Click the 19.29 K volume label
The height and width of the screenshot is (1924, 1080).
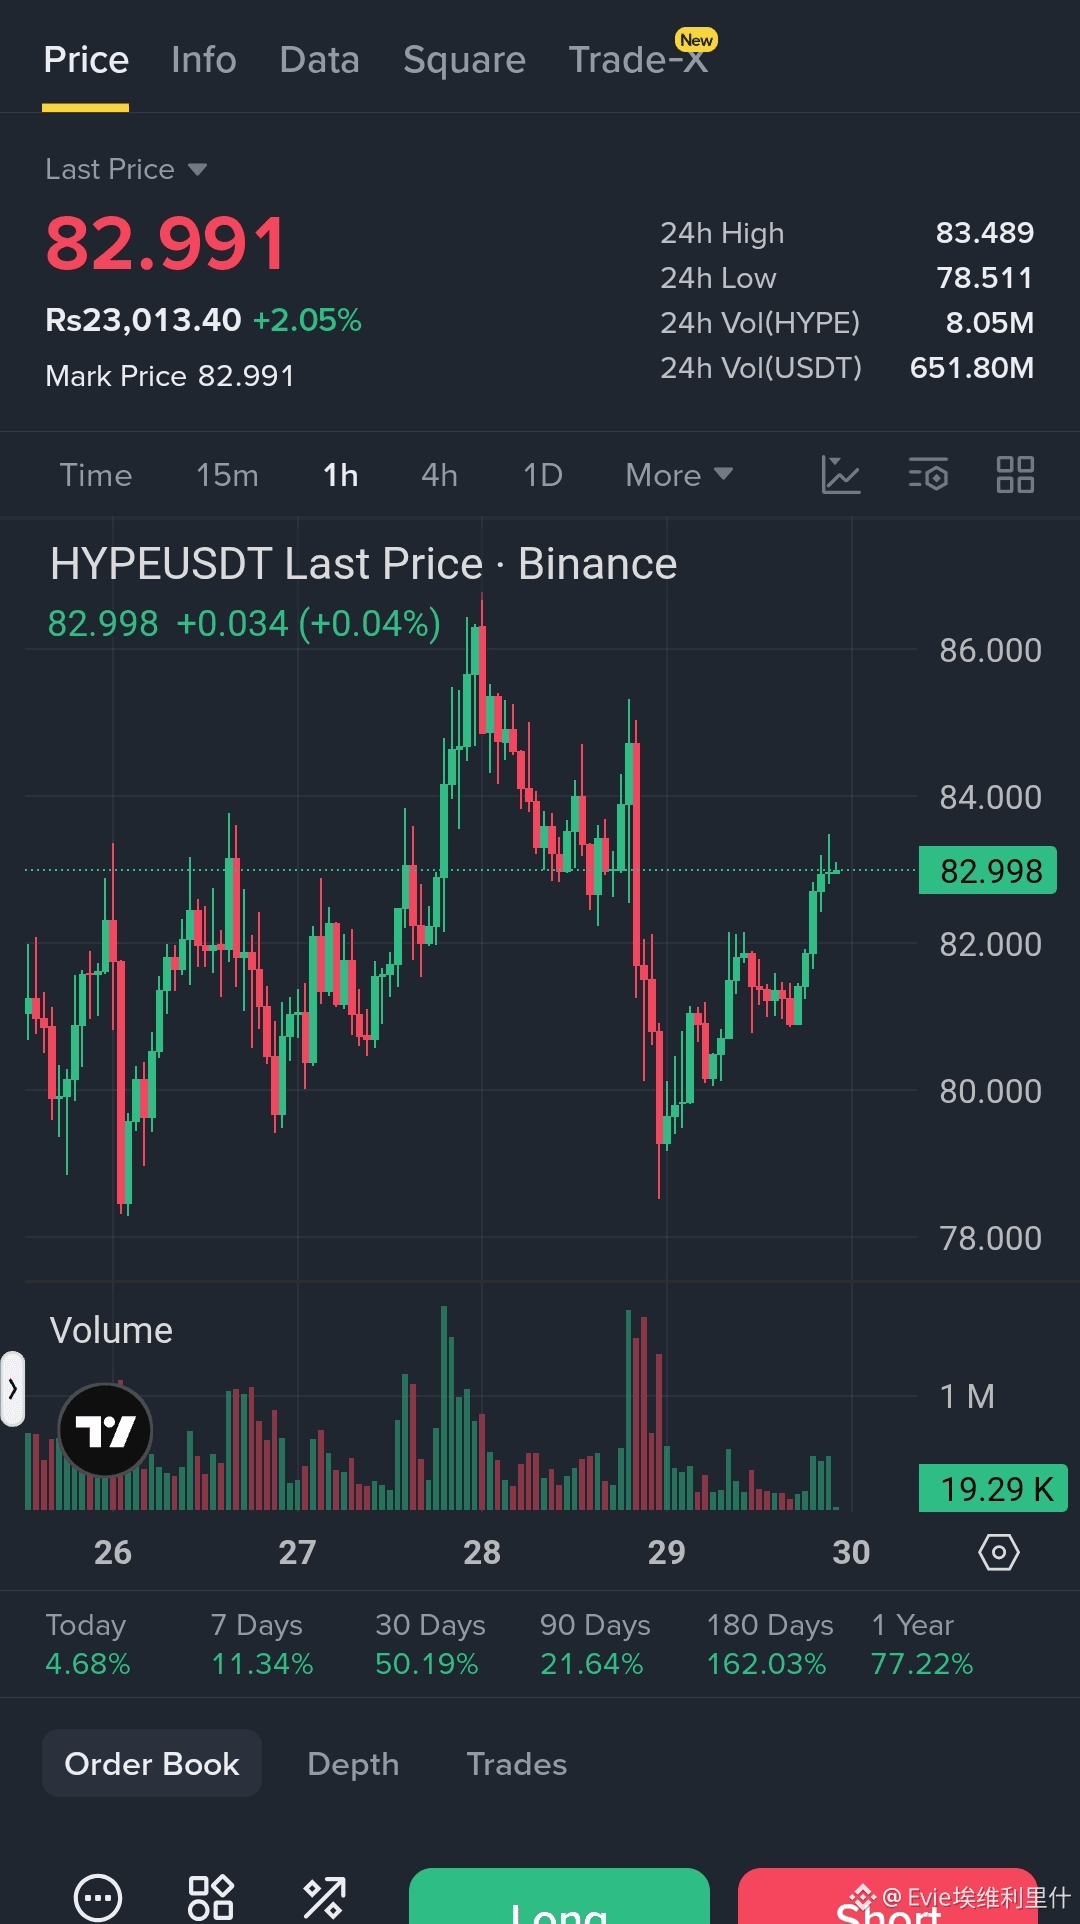click(993, 1489)
